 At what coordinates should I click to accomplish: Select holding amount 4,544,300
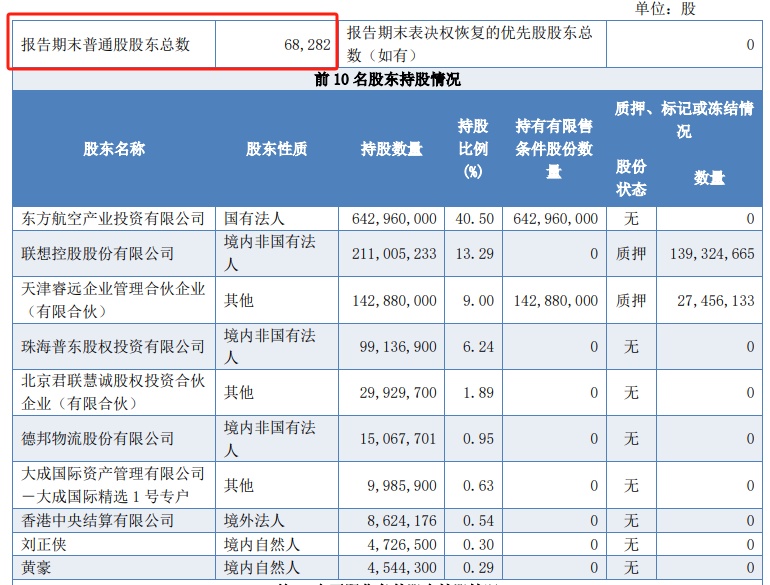click(x=402, y=568)
